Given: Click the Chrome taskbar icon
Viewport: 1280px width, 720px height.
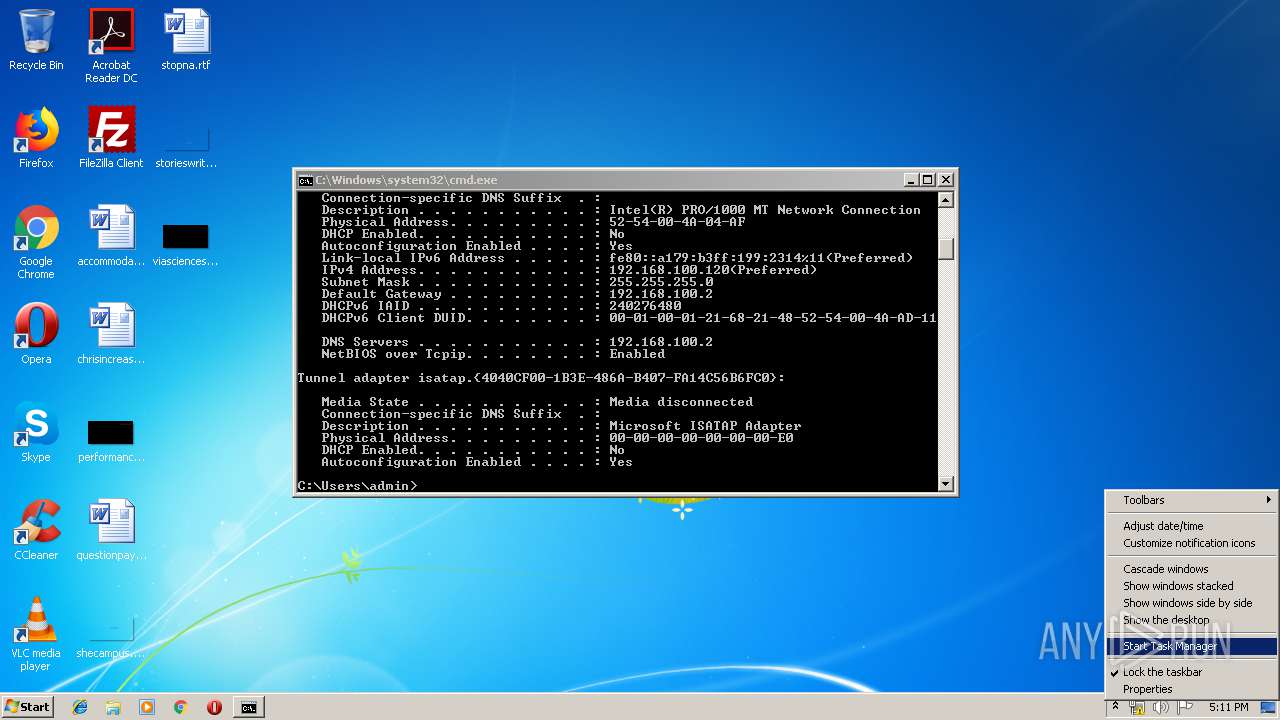Looking at the screenshot, I should [180, 707].
